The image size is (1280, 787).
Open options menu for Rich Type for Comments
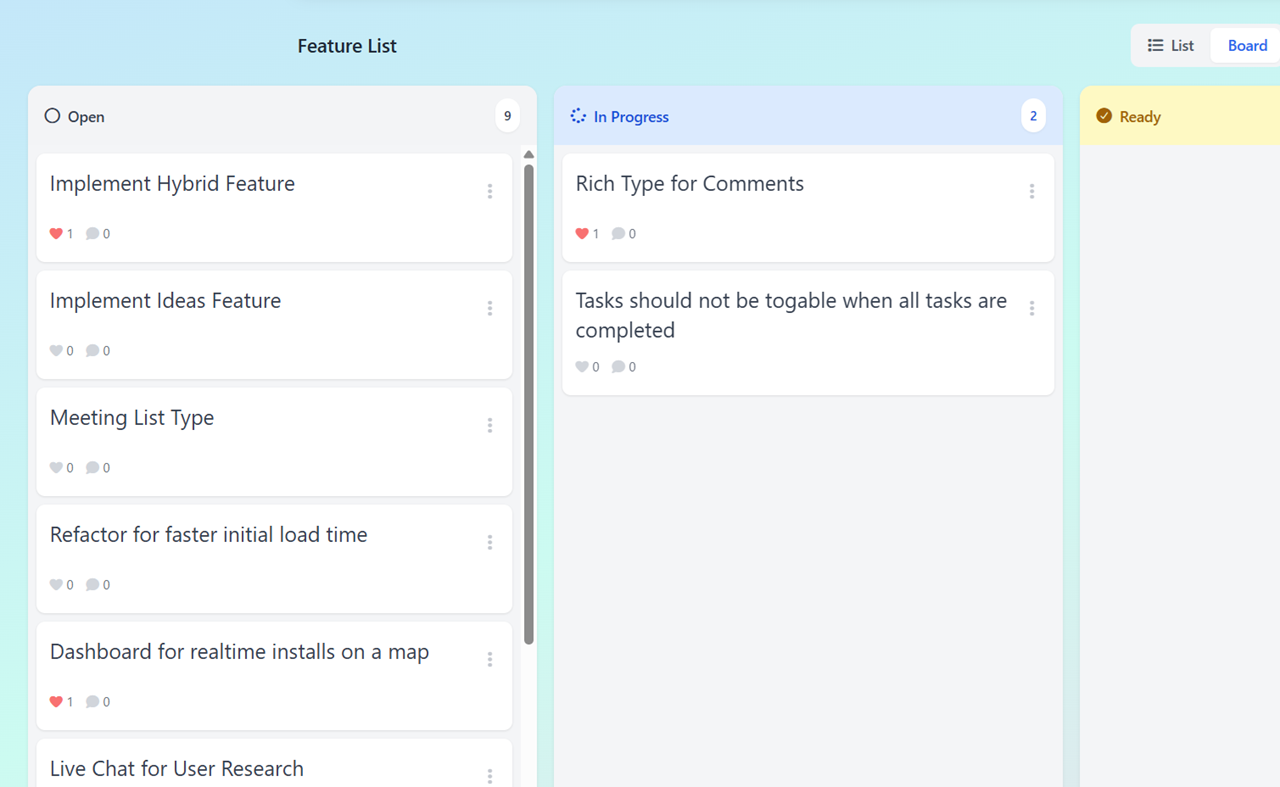[x=1032, y=191]
